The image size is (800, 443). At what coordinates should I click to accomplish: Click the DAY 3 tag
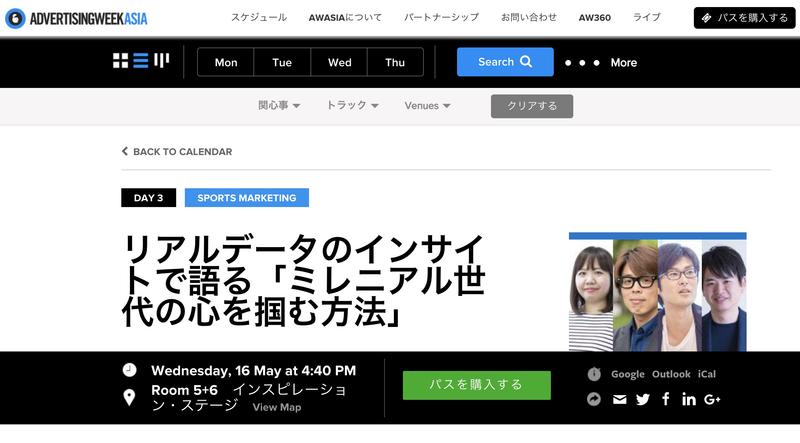coord(148,198)
